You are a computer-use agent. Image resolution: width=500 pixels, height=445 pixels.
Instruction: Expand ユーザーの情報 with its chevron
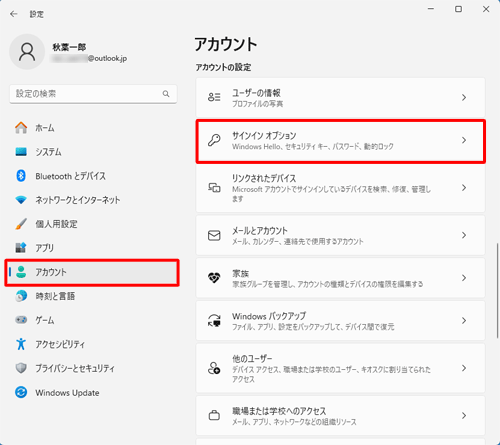tap(464, 97)
